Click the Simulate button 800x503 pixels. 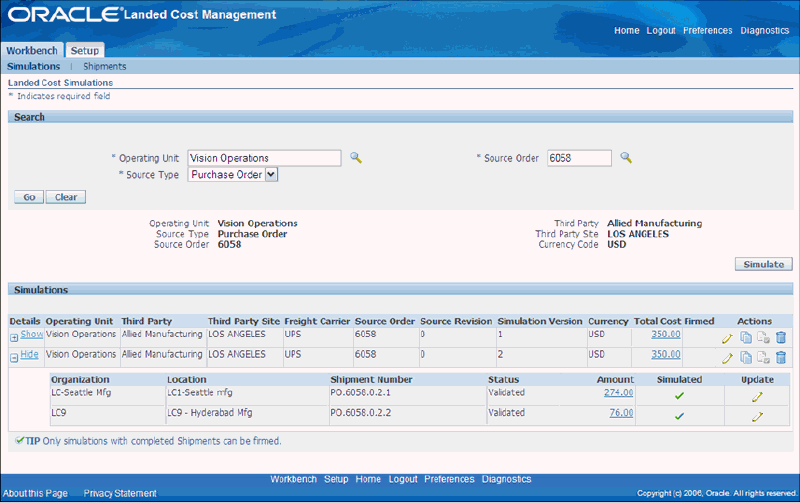click(763, 264)
